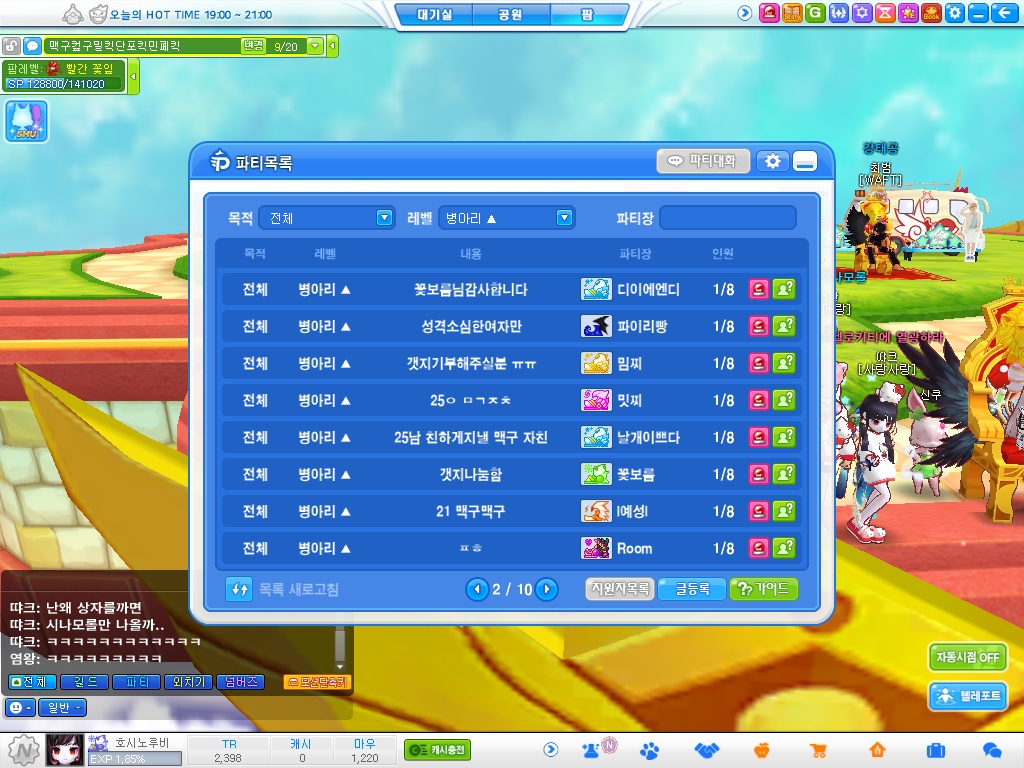Image resolution: width=1024 pixels, height=768 pixels.
Task: Click the 파티장 search input field
Action: pyautogui.click(x=727, y=218)
